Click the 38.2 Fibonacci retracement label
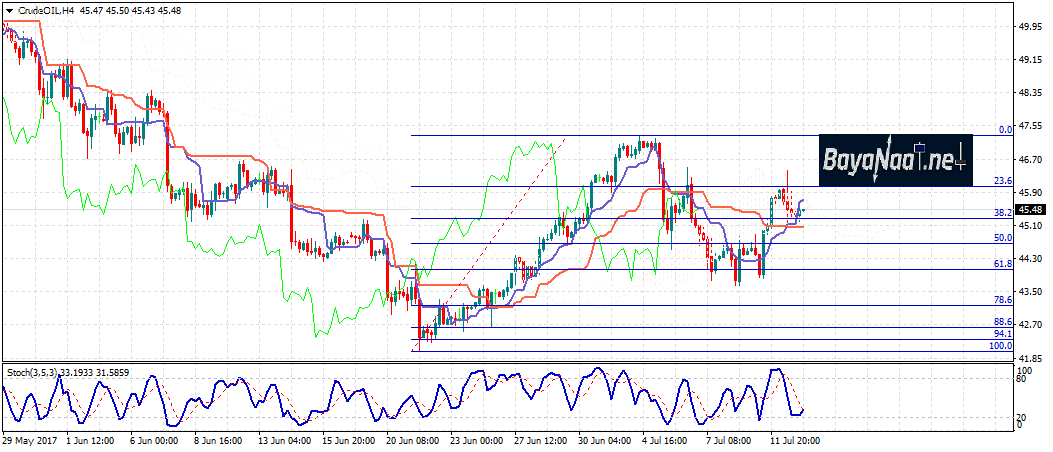The width and height of the screenshot is (1053, 452). point(1003,213)
